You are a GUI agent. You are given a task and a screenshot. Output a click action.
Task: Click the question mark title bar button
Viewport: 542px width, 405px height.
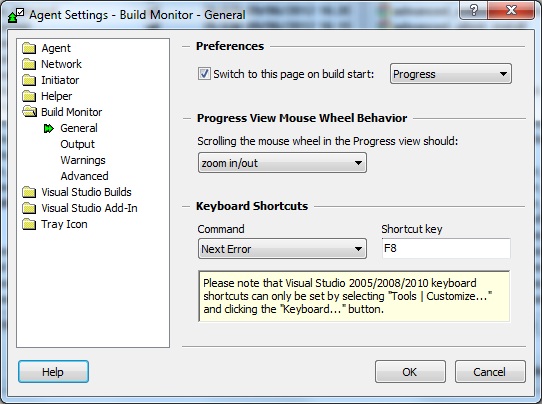coord(474,10)
